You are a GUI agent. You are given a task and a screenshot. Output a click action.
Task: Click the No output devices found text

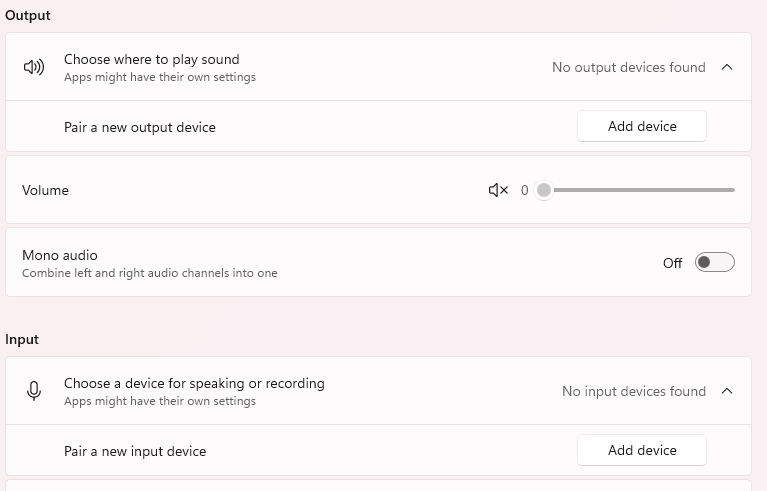pos(628,67)
